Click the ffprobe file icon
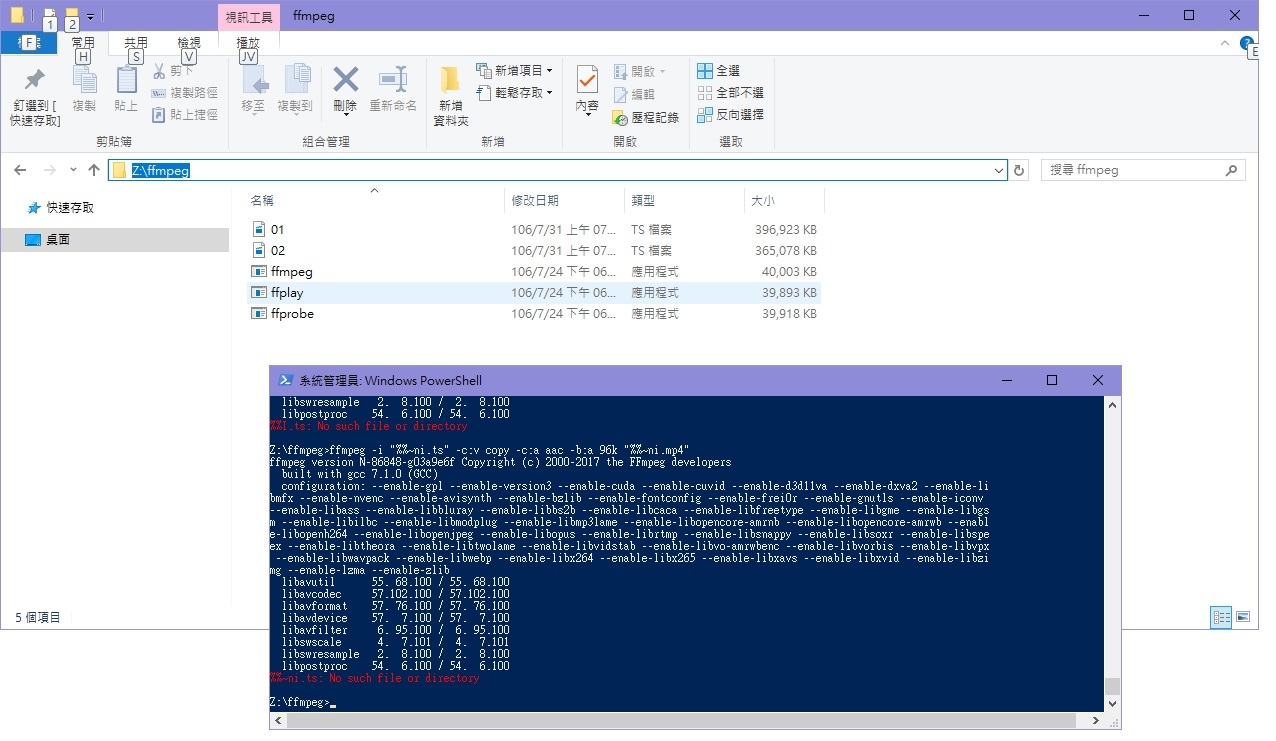 (x=258, y=314)
